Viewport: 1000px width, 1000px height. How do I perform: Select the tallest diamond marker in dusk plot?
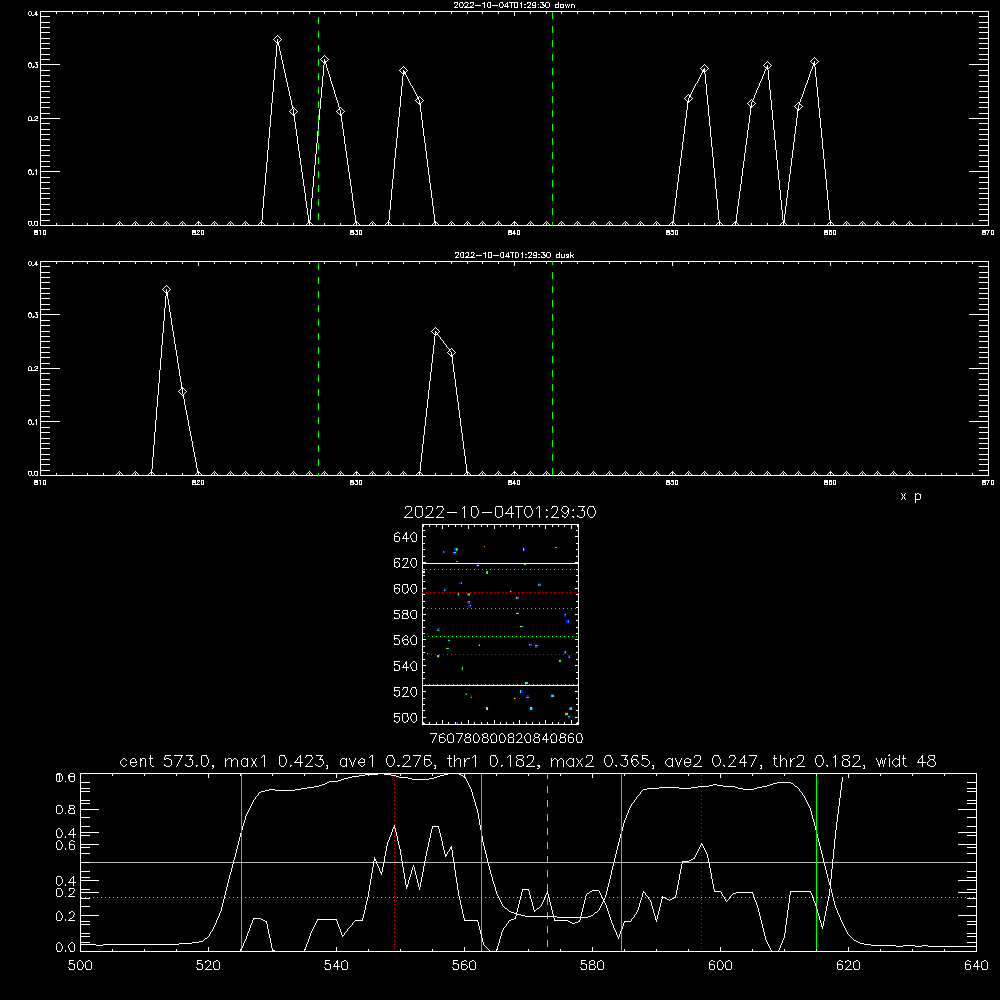(166, 290)
